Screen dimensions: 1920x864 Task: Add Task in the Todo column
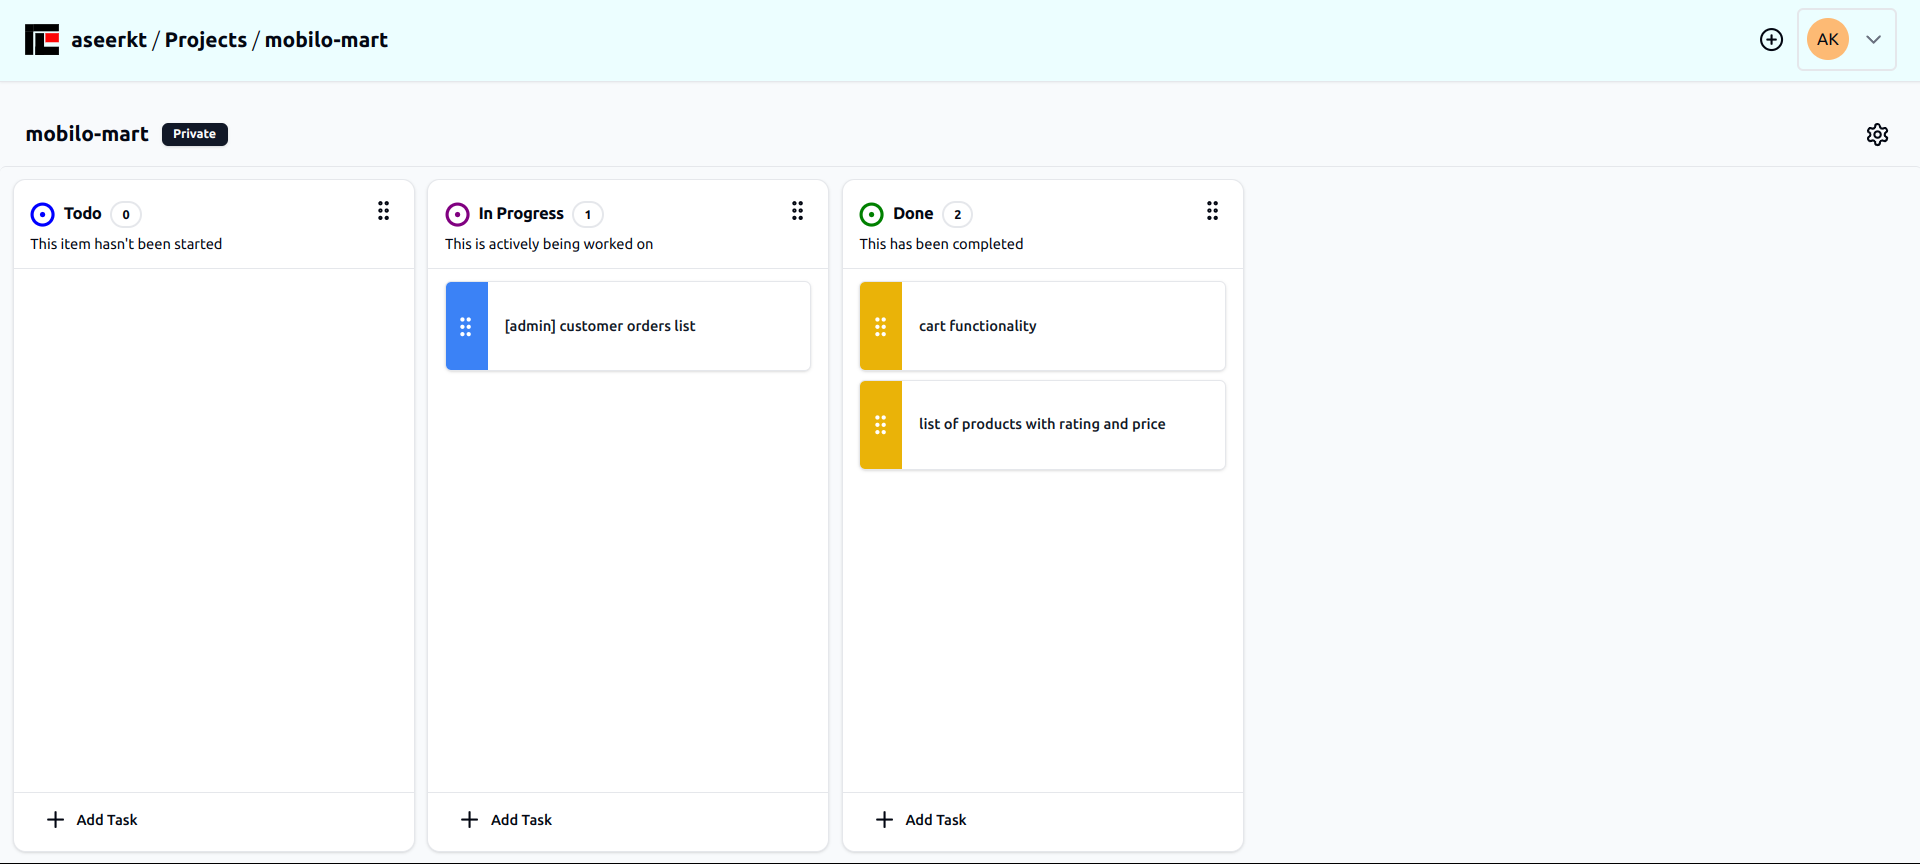(x=92, y=820)
